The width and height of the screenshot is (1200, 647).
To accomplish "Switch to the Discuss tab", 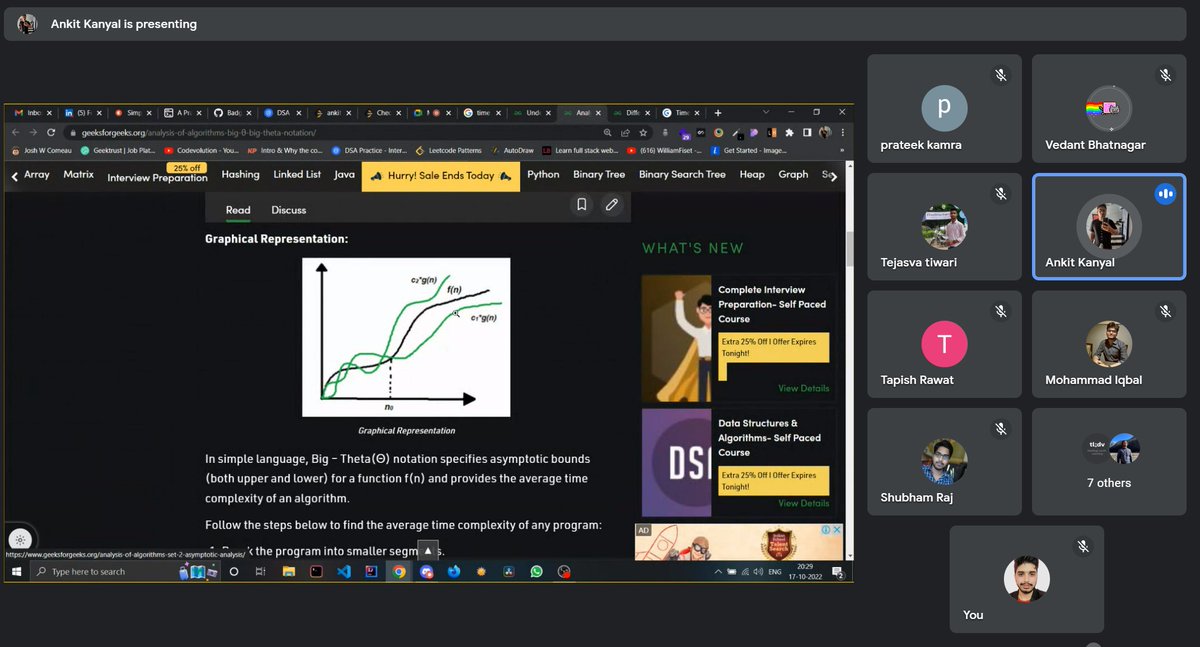I will coord(289,210).
